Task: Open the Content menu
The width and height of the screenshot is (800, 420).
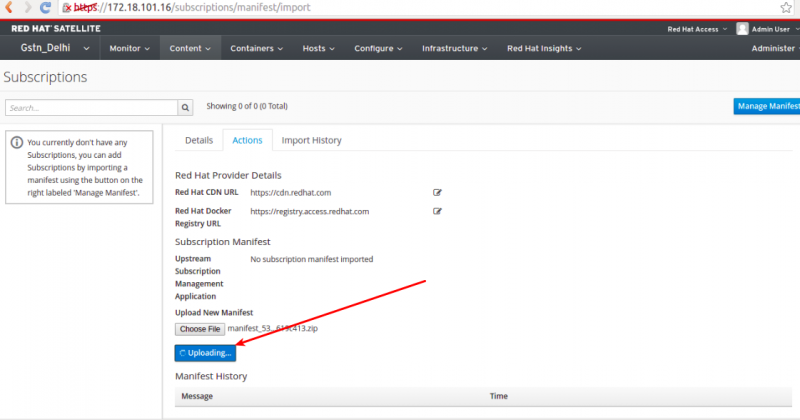Action: [190, 48]
